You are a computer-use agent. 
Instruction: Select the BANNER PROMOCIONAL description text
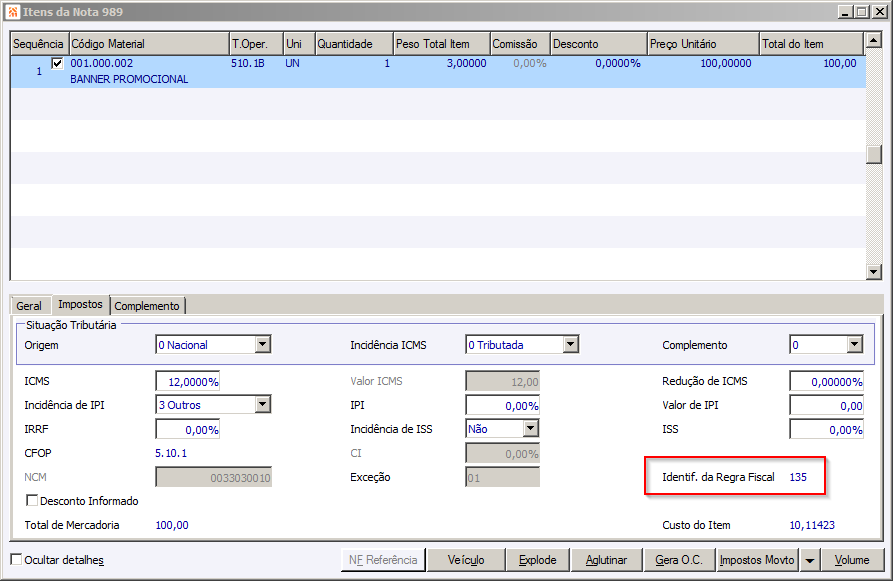(x=129, y=79)
